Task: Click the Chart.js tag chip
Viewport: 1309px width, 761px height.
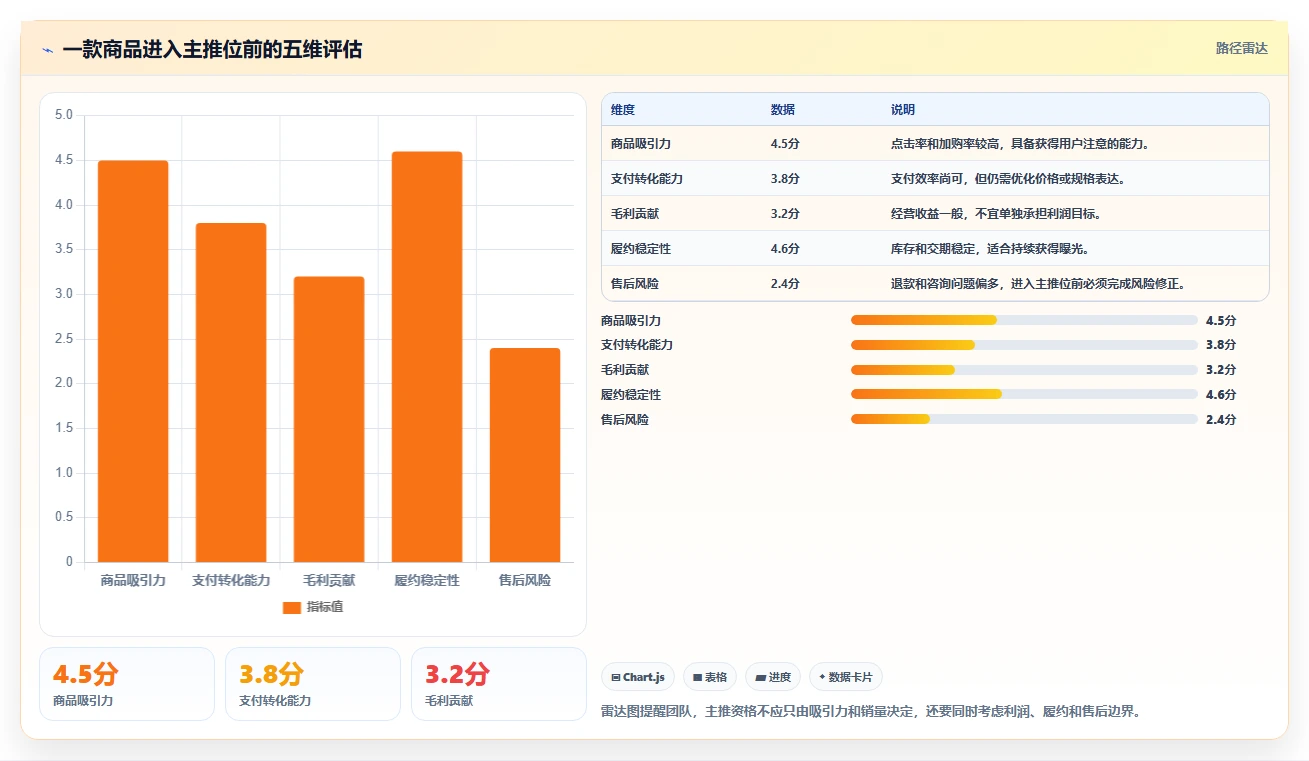Action: [x=638, y=677]
